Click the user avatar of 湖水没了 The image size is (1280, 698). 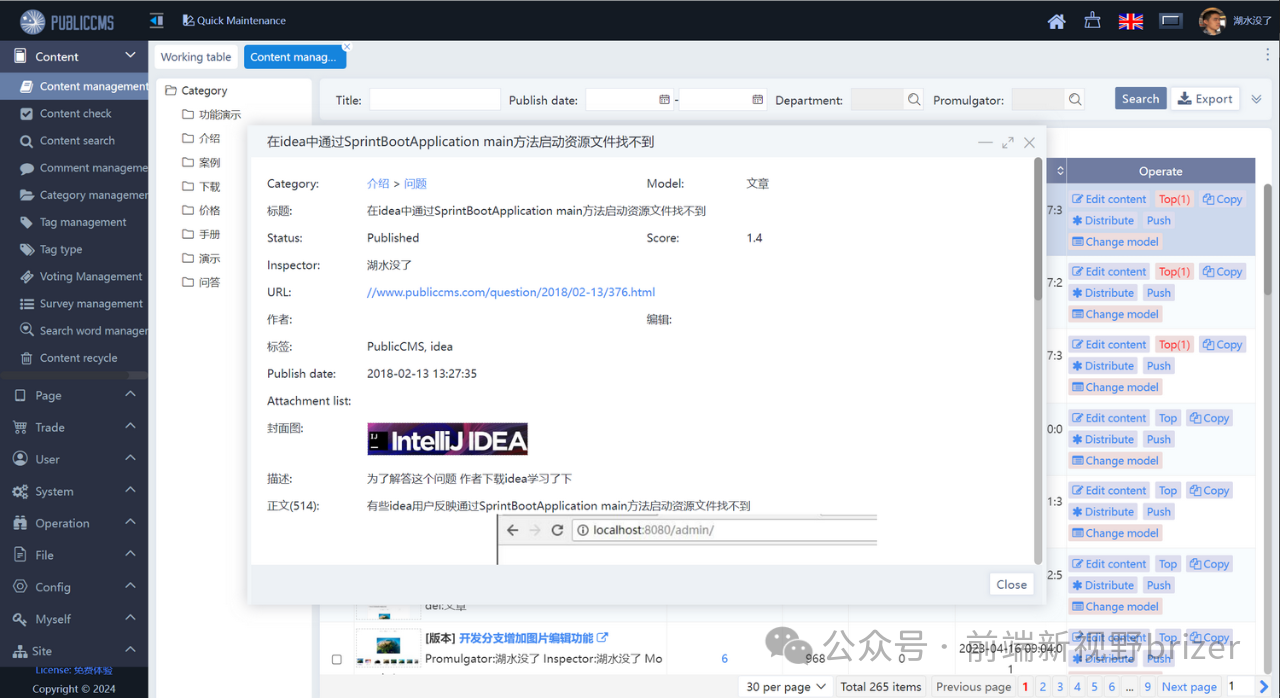1211,20
